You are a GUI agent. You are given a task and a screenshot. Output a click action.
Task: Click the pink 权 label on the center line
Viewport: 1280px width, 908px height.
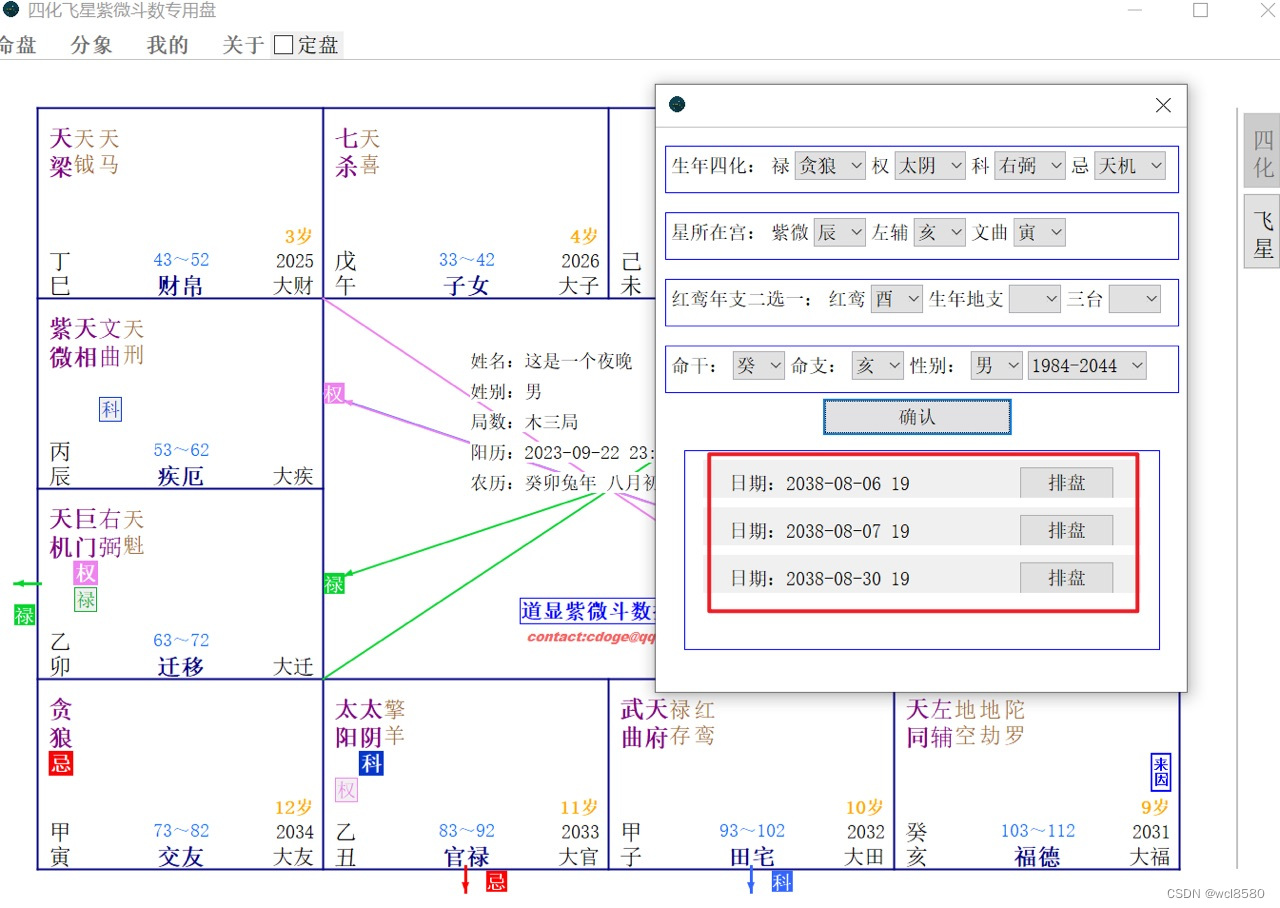(x=334, y=394)
